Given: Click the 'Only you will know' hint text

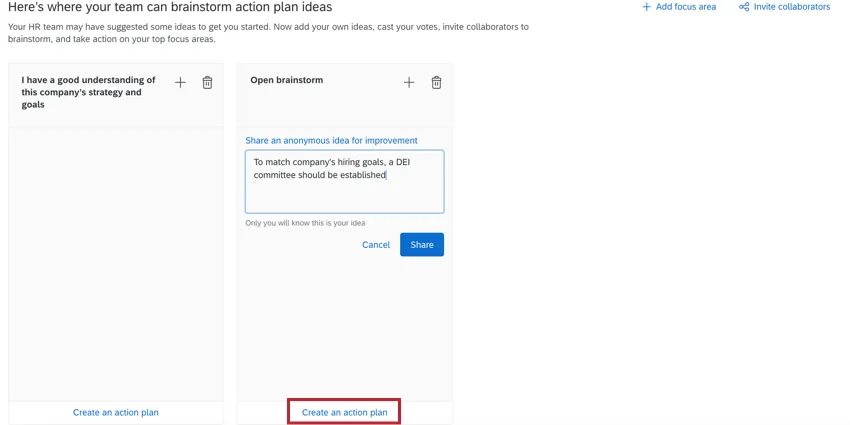Looking at the screenshot, I should click(305, 223).
